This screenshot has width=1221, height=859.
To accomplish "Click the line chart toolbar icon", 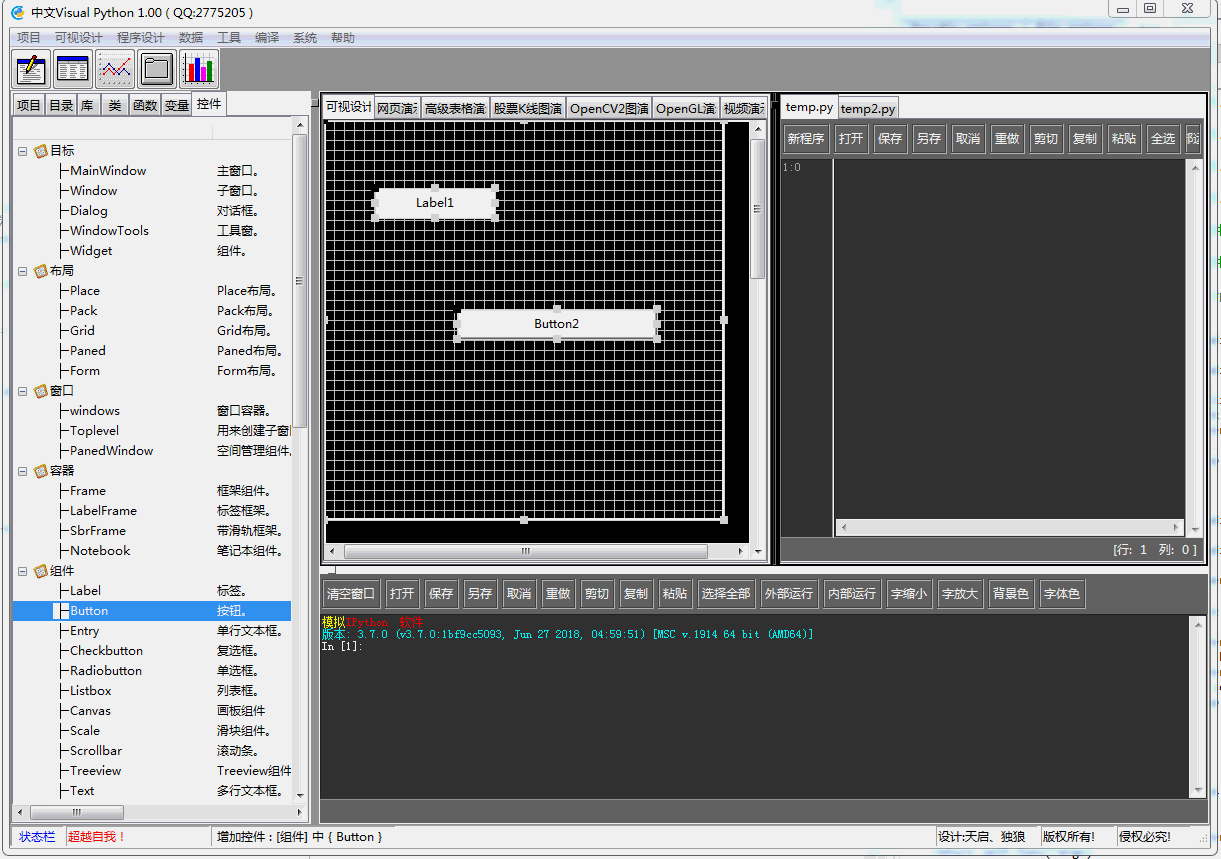I will (x=115, y=69).
